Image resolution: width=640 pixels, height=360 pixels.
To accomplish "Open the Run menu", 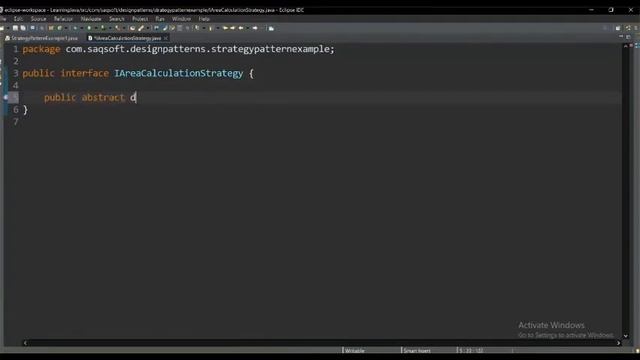I will coord(160,19).
